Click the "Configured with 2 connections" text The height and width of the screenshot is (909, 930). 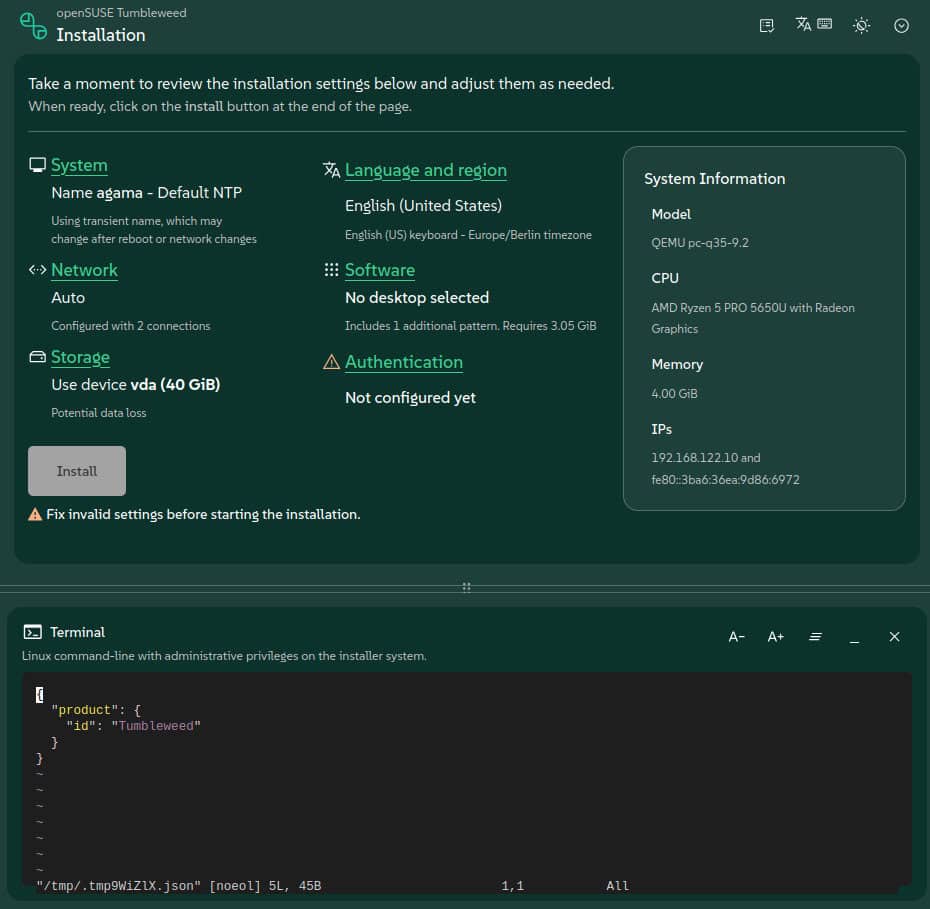click(x=130, y=326)
